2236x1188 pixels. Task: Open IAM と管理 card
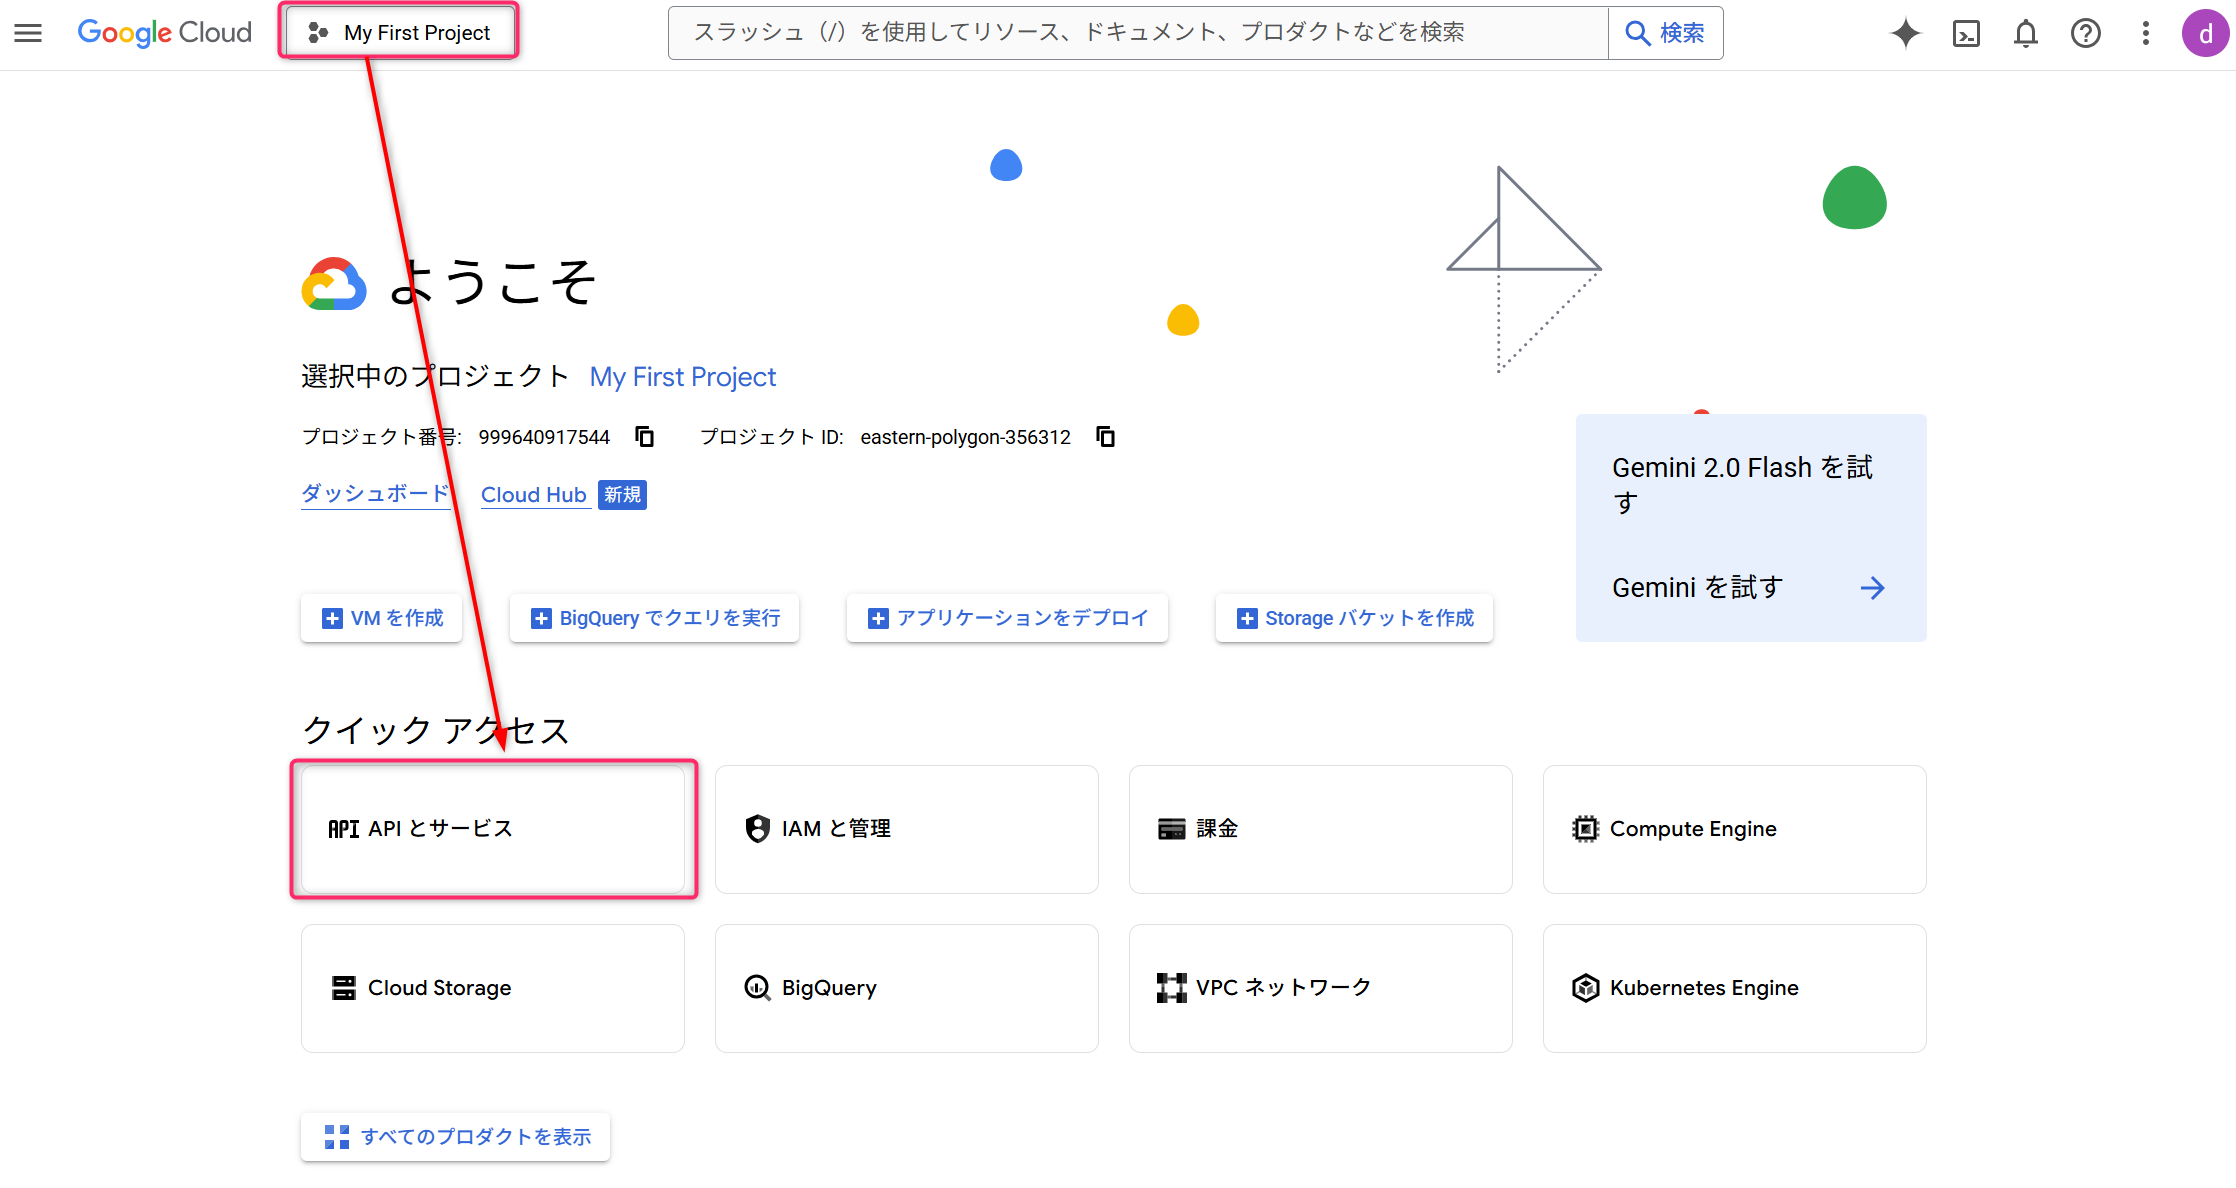(x=907, y=829)
